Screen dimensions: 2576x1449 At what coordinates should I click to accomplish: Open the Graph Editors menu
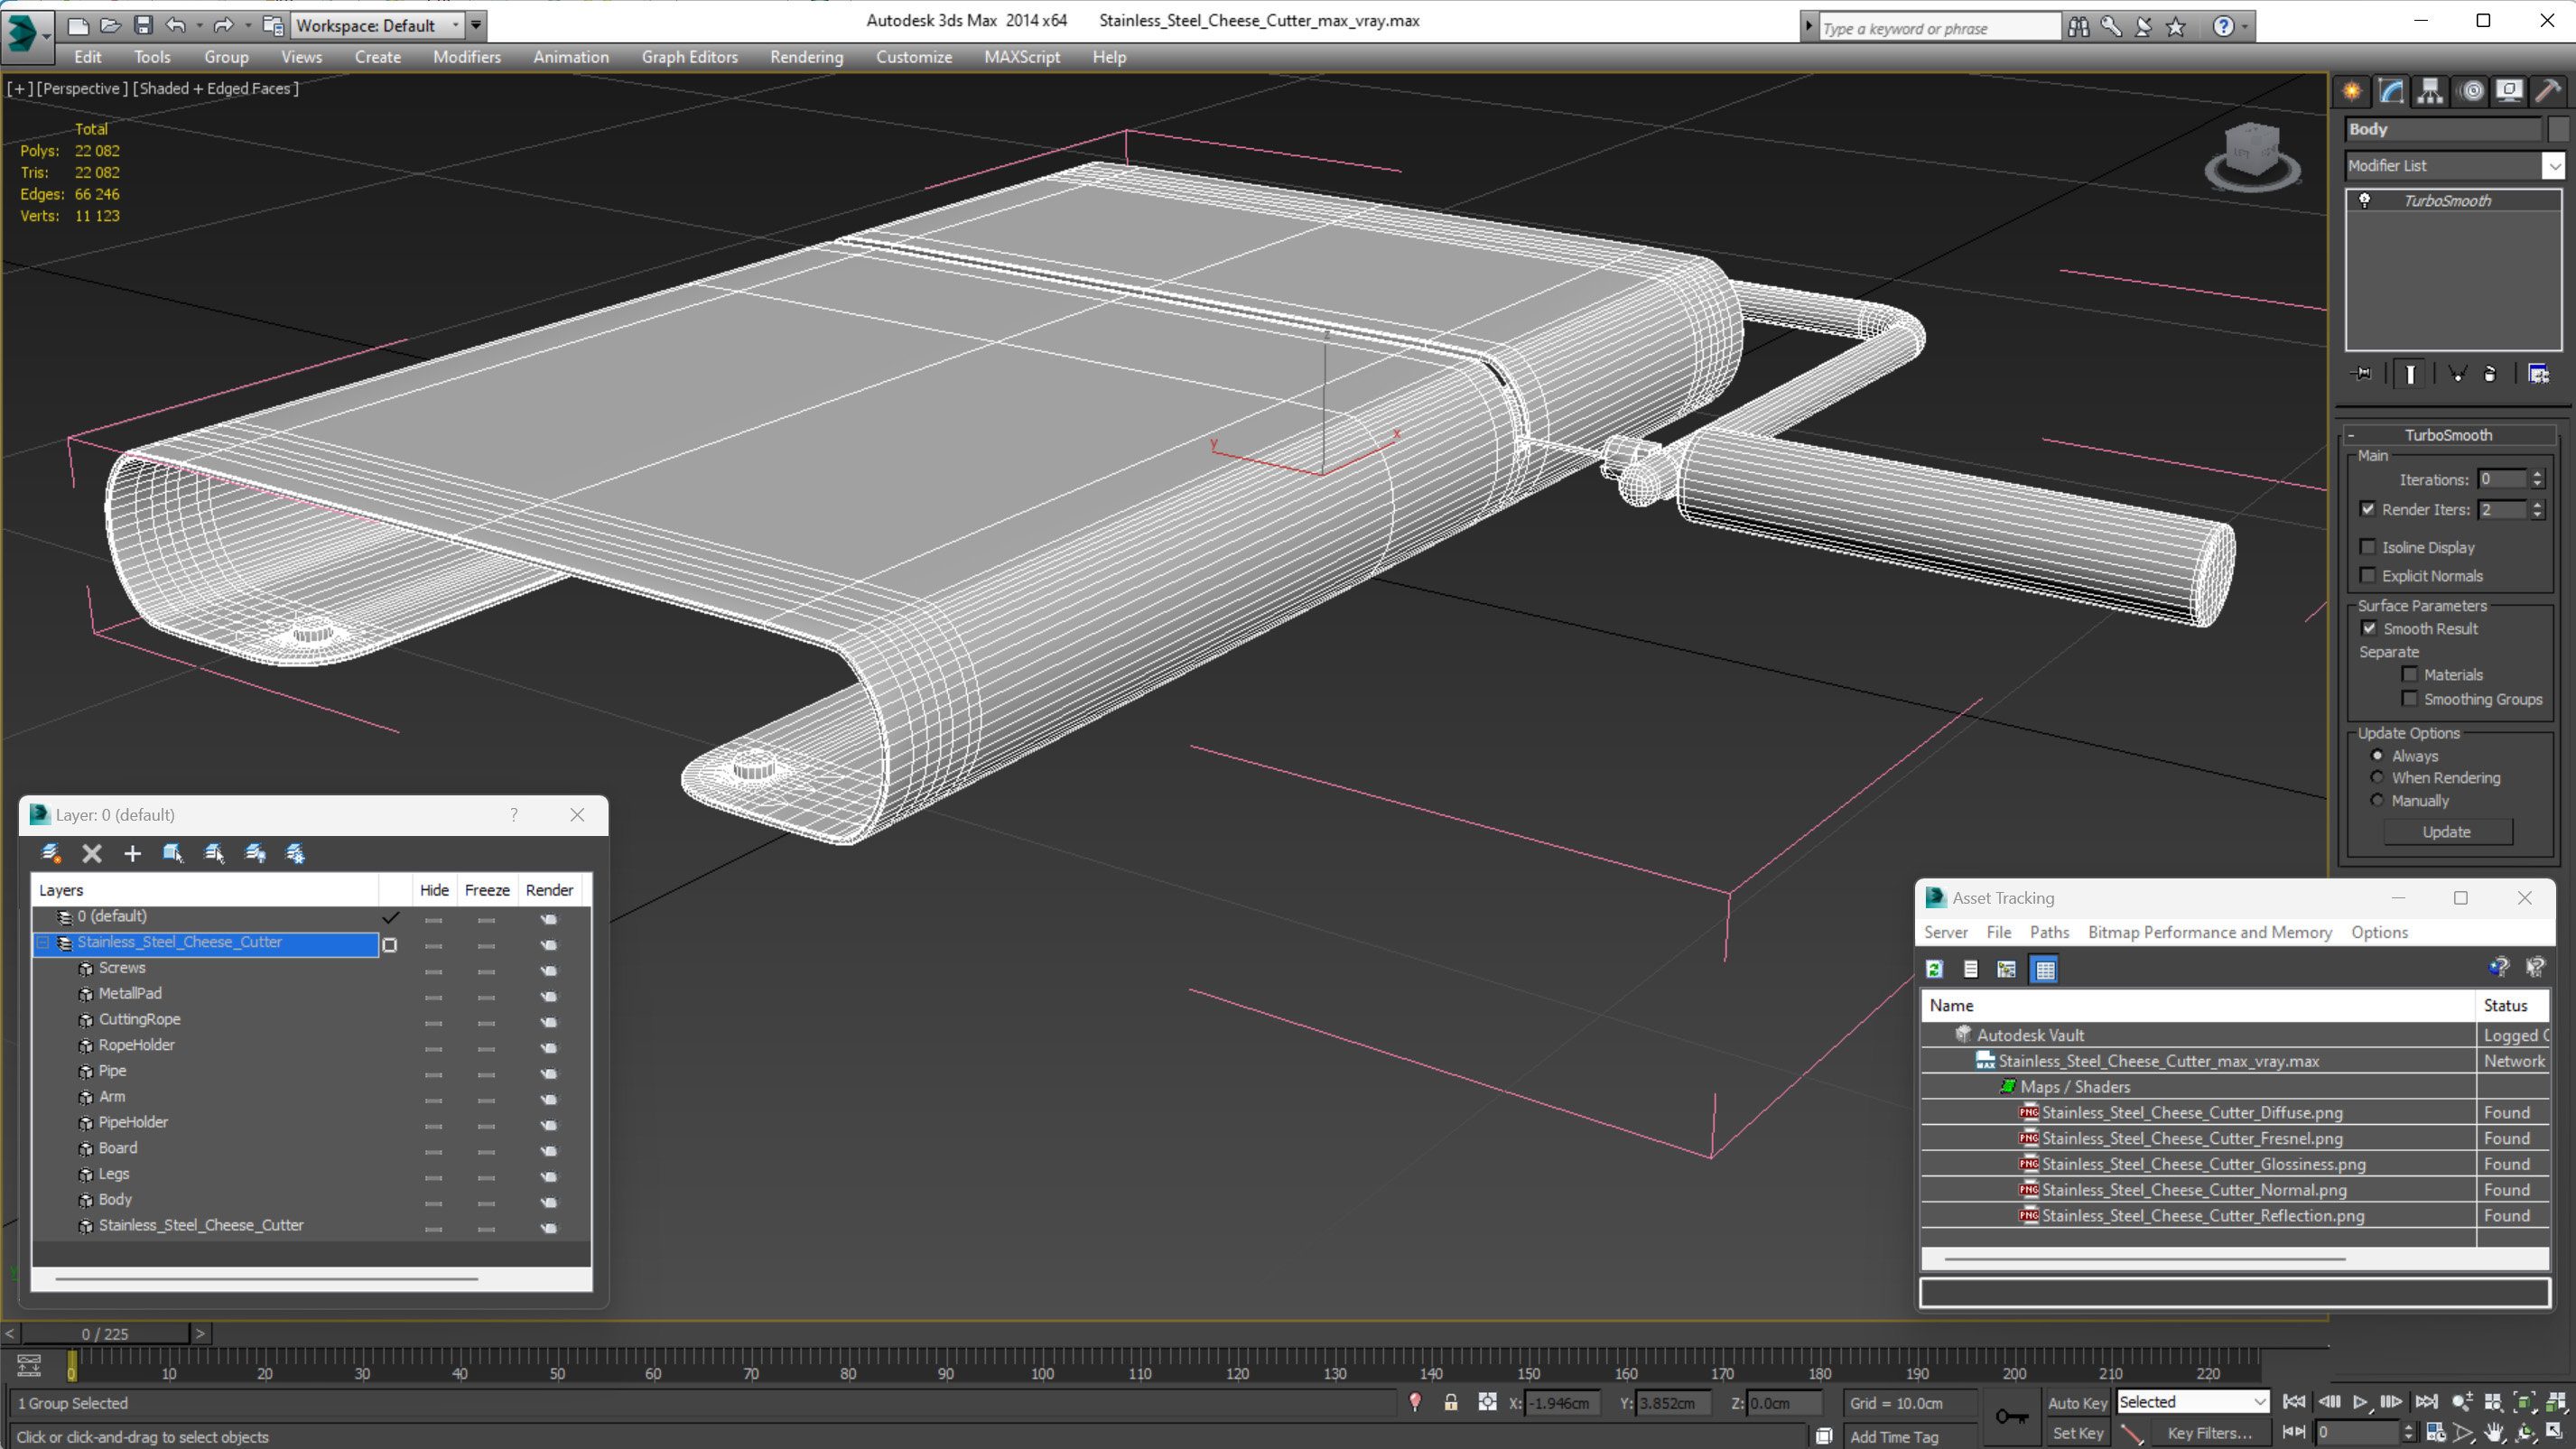click(689, 57)
